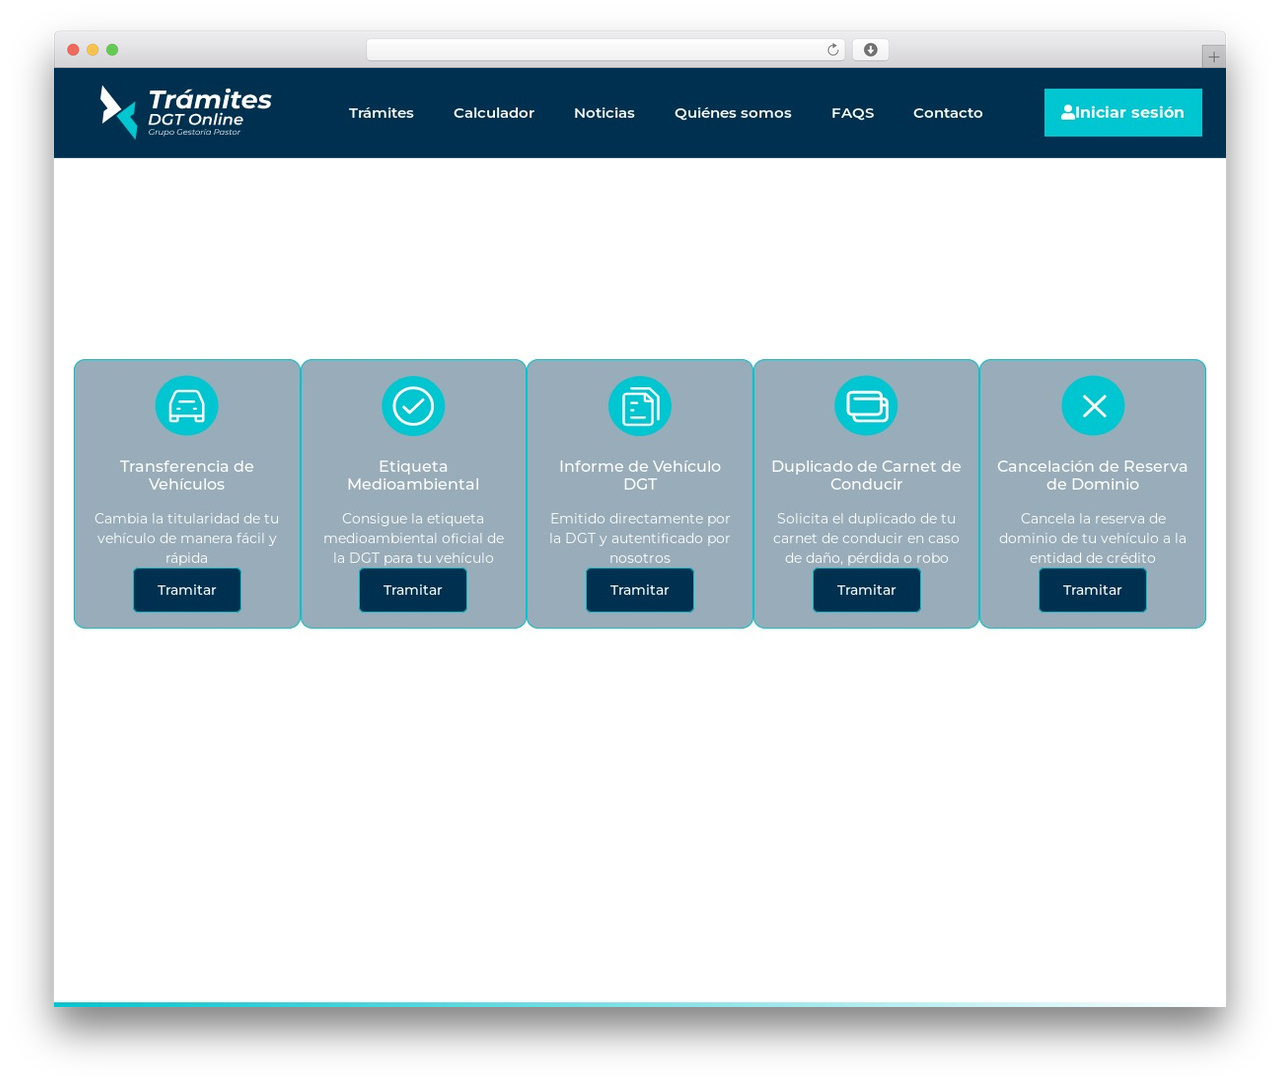Select the Duplicado de Carnet de Conducir heading
Screen dimensions: 1280x1084
(x=866, y=475)
